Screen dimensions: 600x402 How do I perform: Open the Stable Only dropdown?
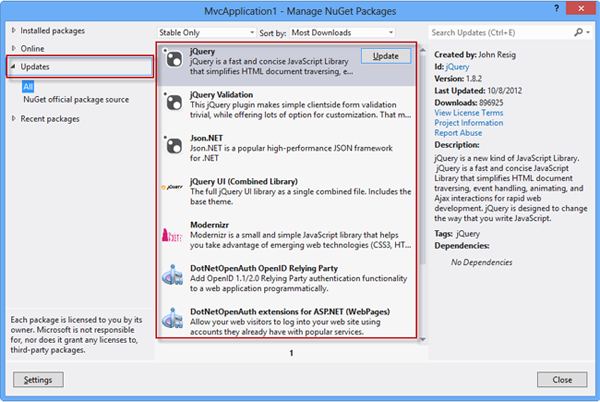point(206,33)
